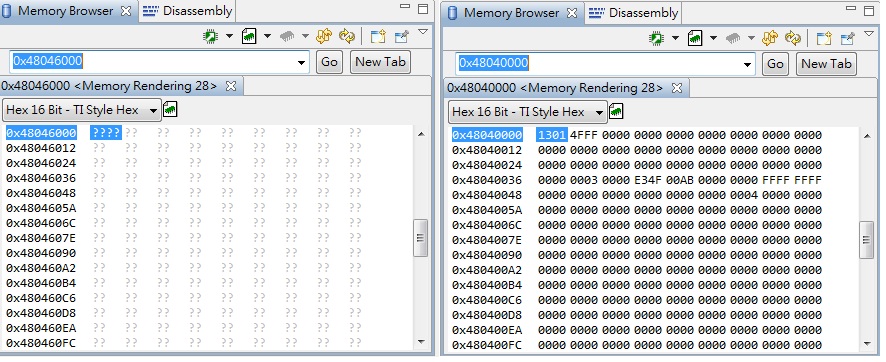Viewport: 886px width, 362px height.
Task: Open dropdown next to left green chip icon
Action: 229,37
